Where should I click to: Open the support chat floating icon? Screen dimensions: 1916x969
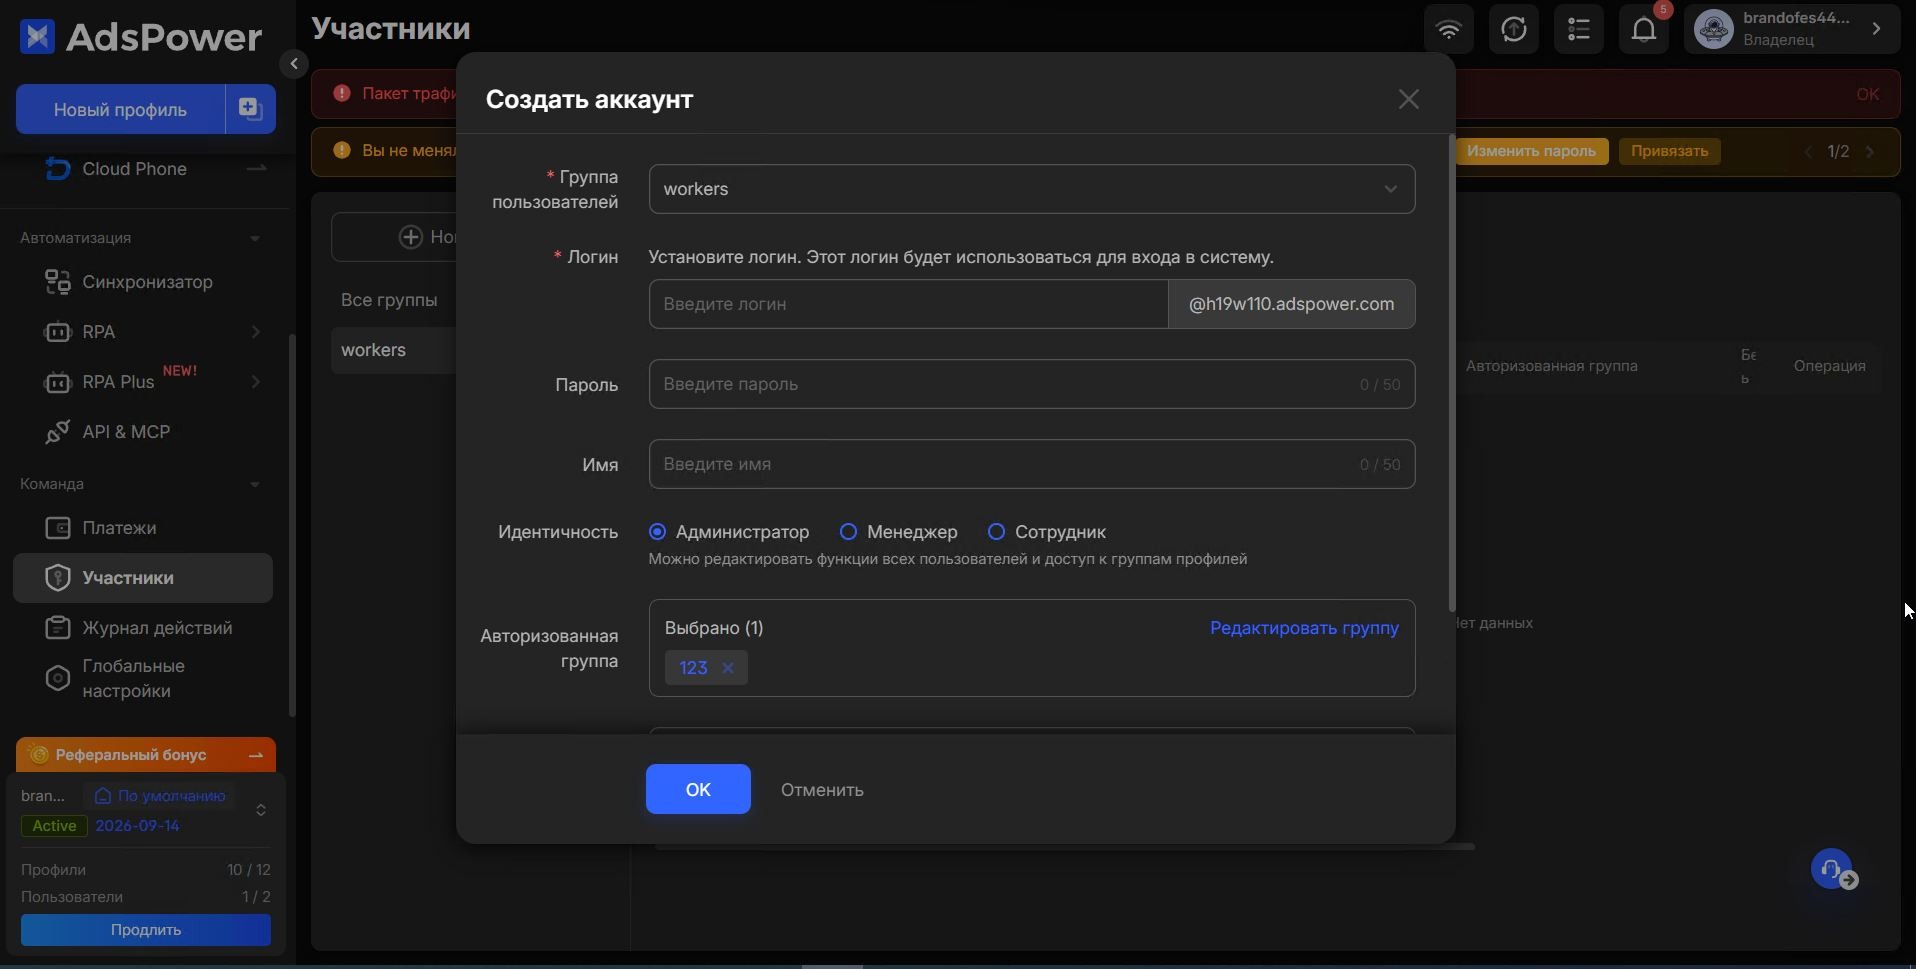pos(1832,869)
